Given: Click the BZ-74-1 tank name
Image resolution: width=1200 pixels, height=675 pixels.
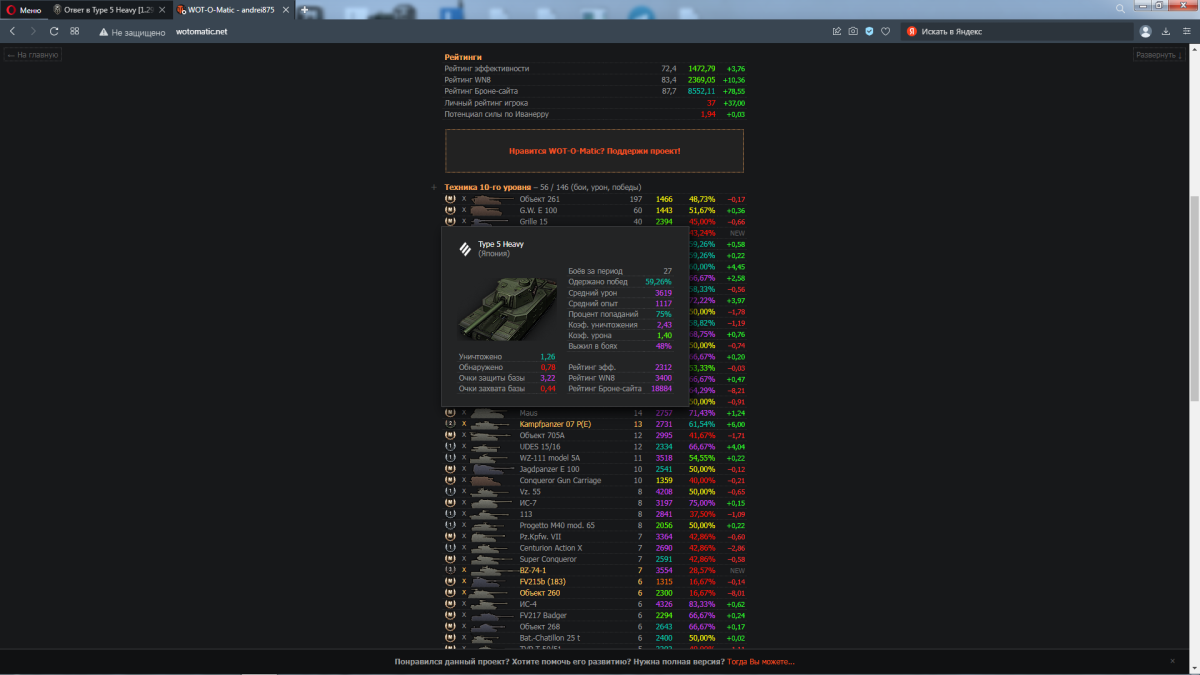Looking at the screenshot, I should pyautogui.click(x=533, y=570).
